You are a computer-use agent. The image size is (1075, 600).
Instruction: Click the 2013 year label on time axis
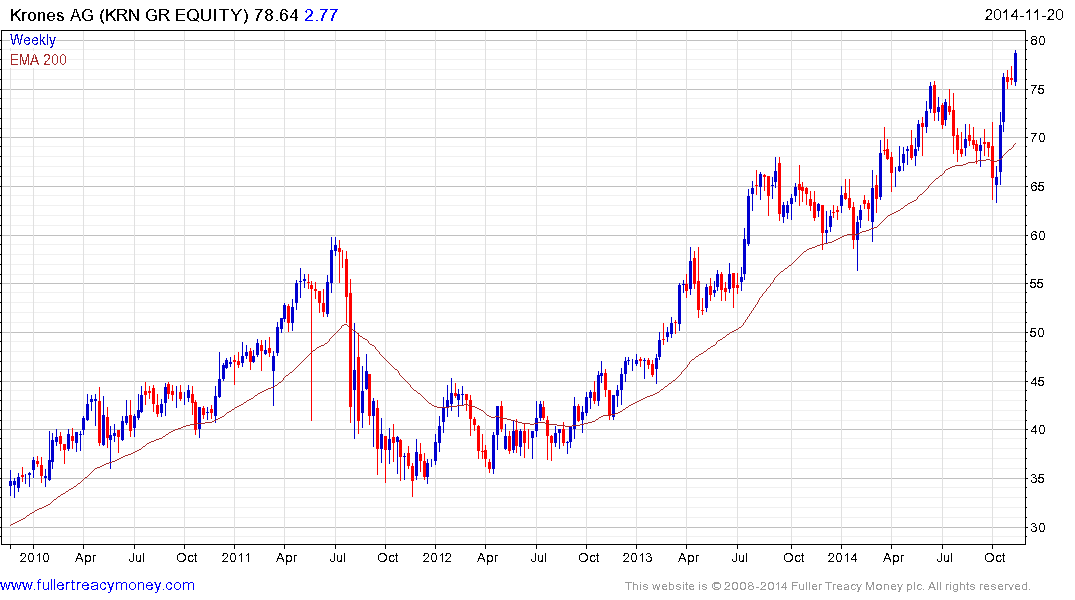(x=638, y=557)
